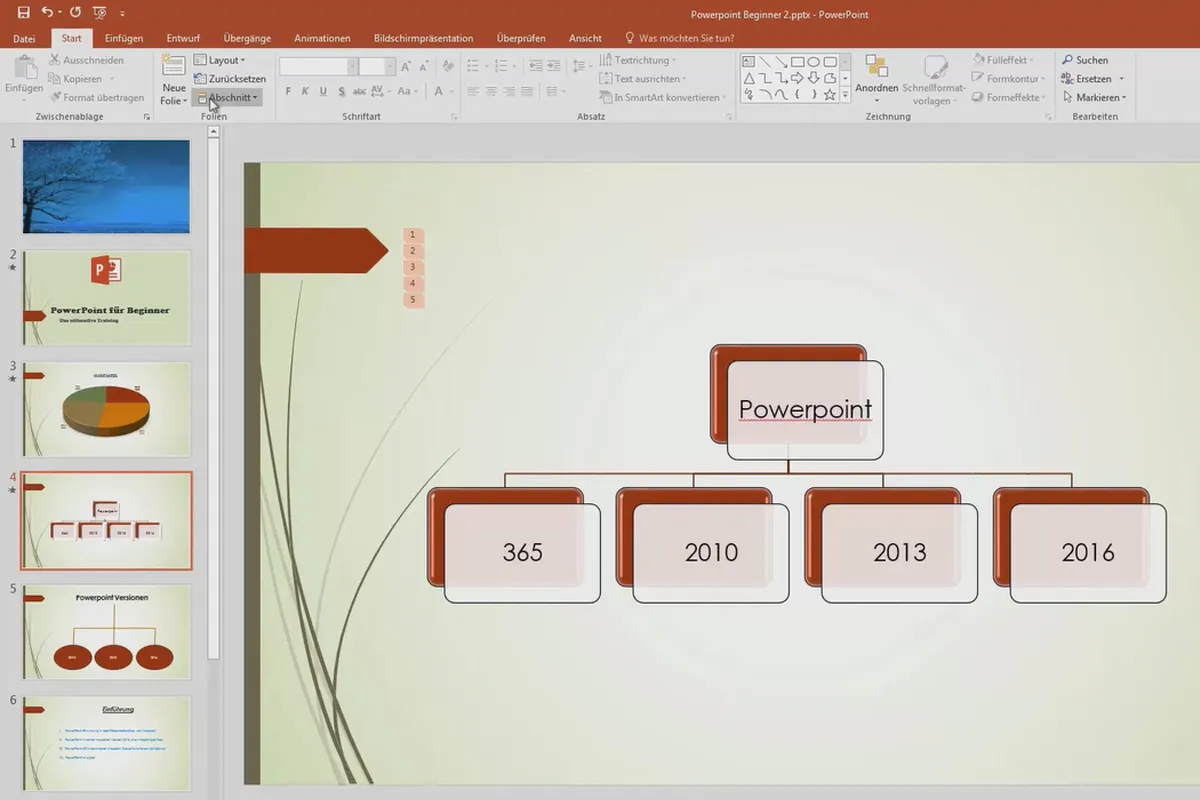Click Zurücksetzen in Folien group
The image size is (1200, 800).
tap(229, 78)
